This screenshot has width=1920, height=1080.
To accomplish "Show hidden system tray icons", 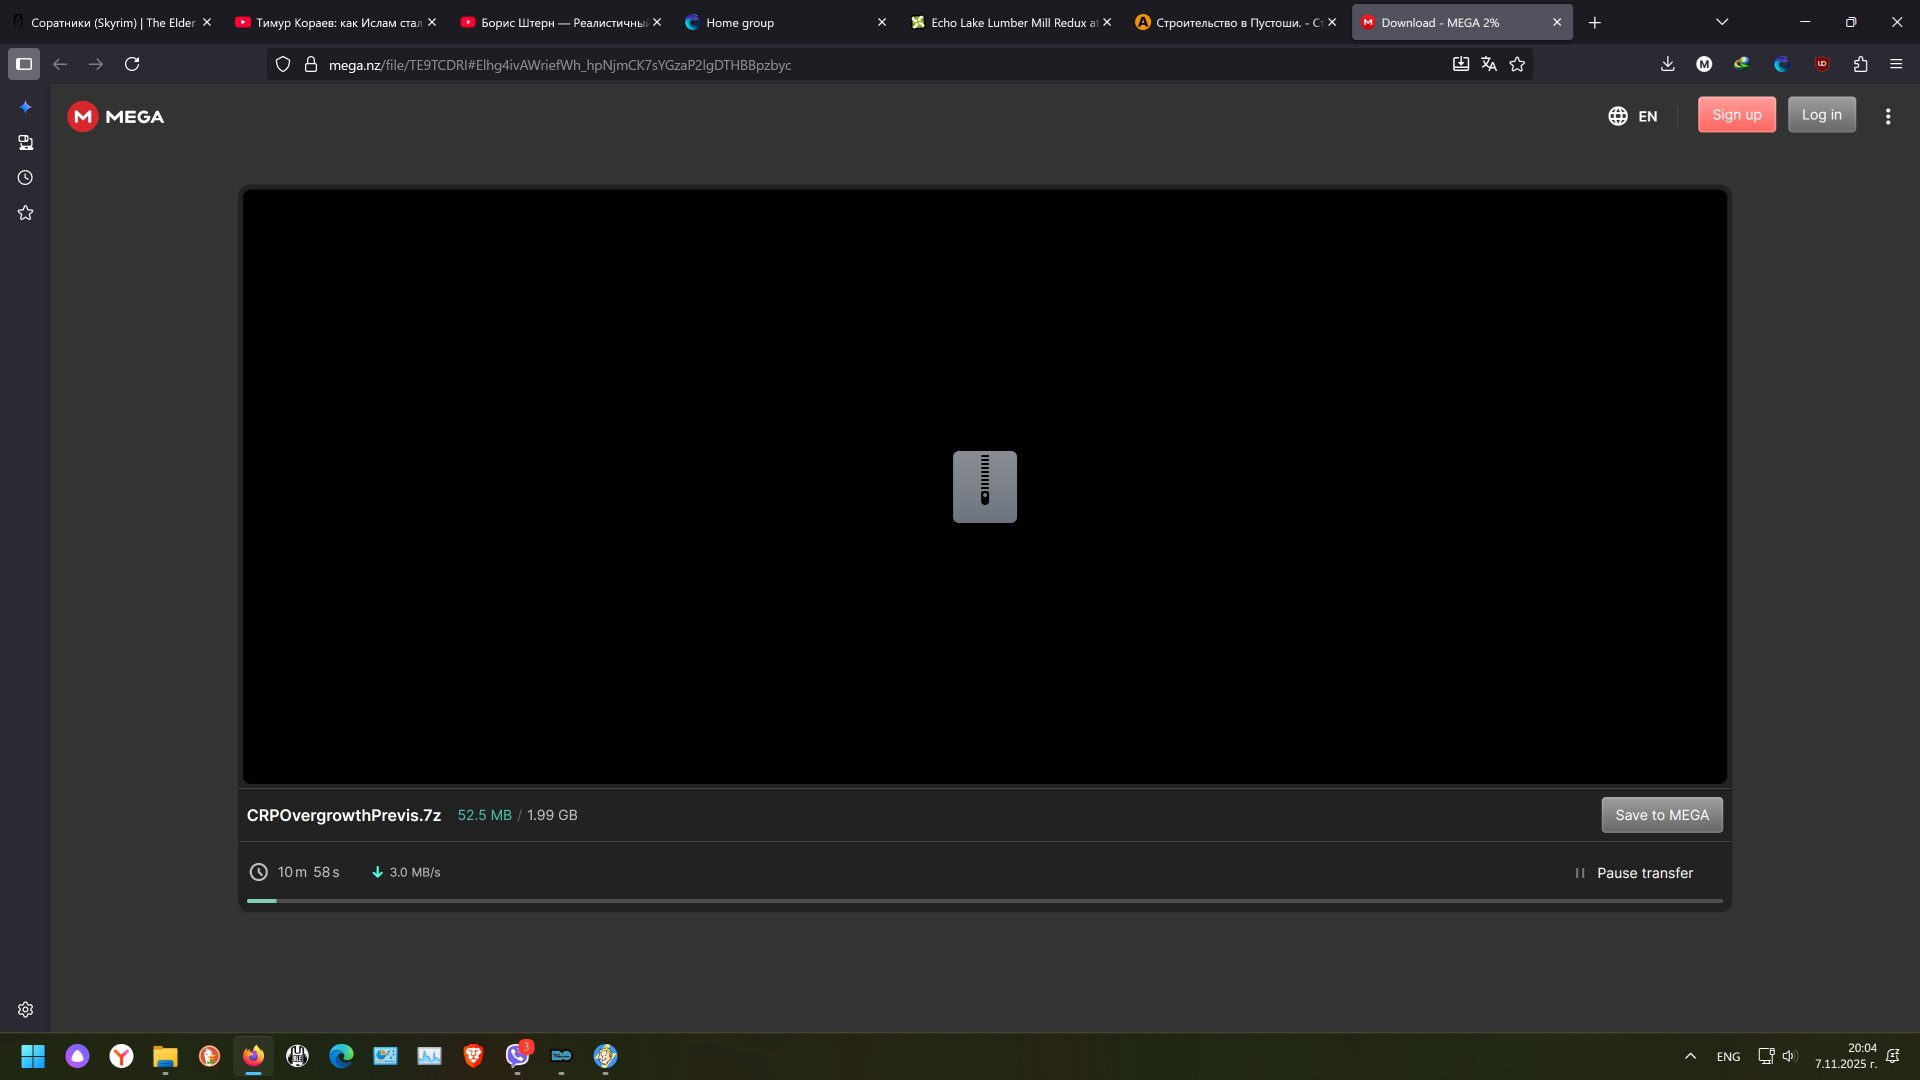I will tap(1690, 1056).
